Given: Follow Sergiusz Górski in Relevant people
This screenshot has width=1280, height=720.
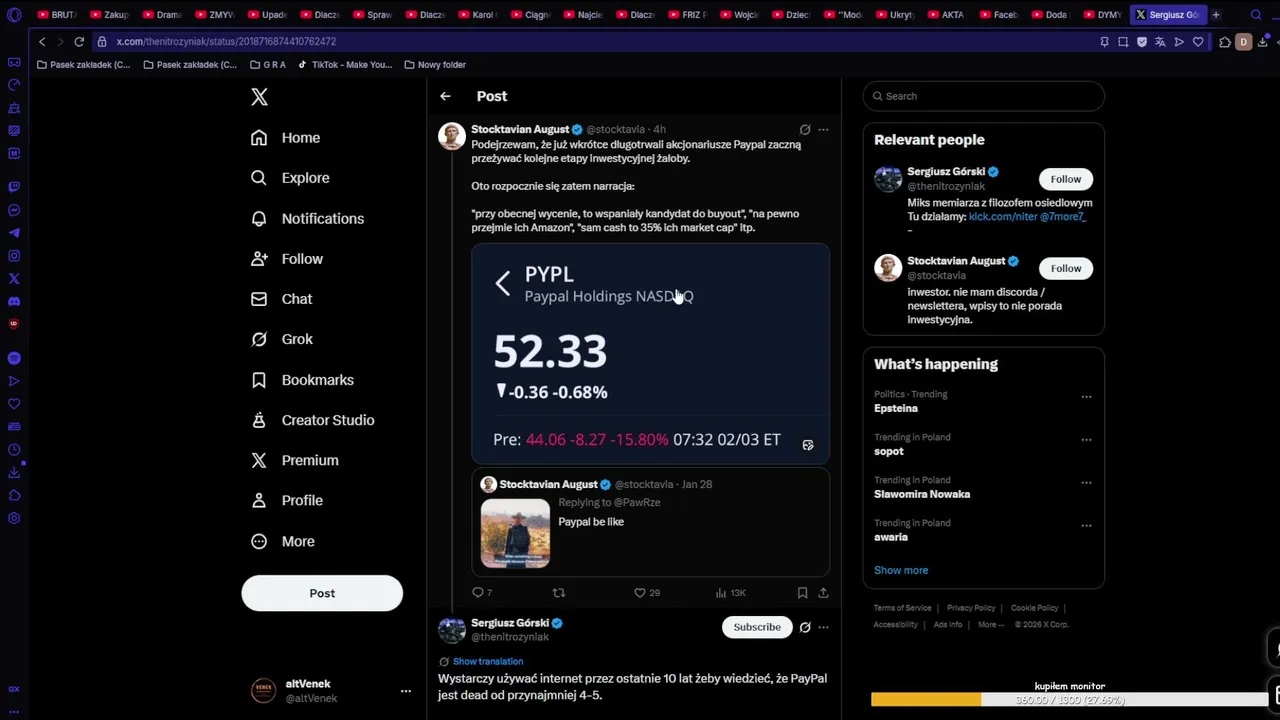Looking at the screenshot, I should pos(1066,179).
